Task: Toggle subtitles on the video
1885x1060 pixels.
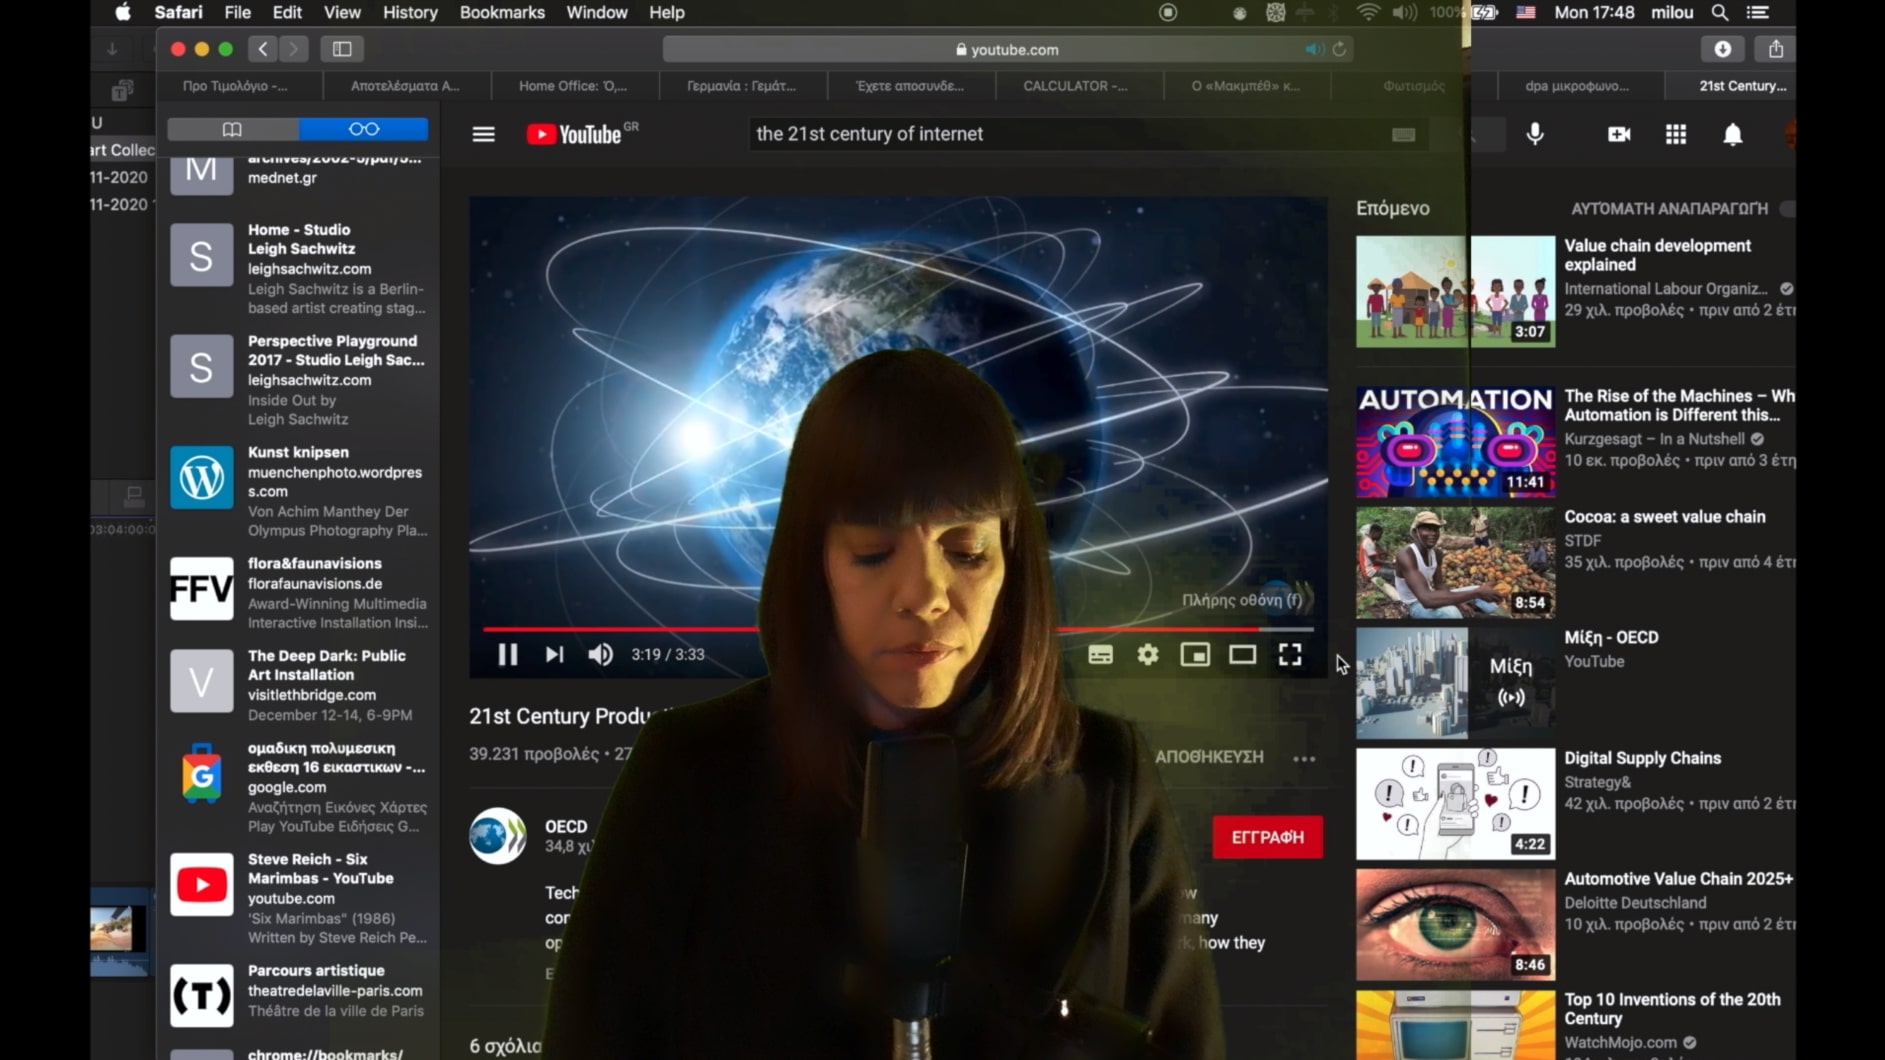Action: point(1100,654)
